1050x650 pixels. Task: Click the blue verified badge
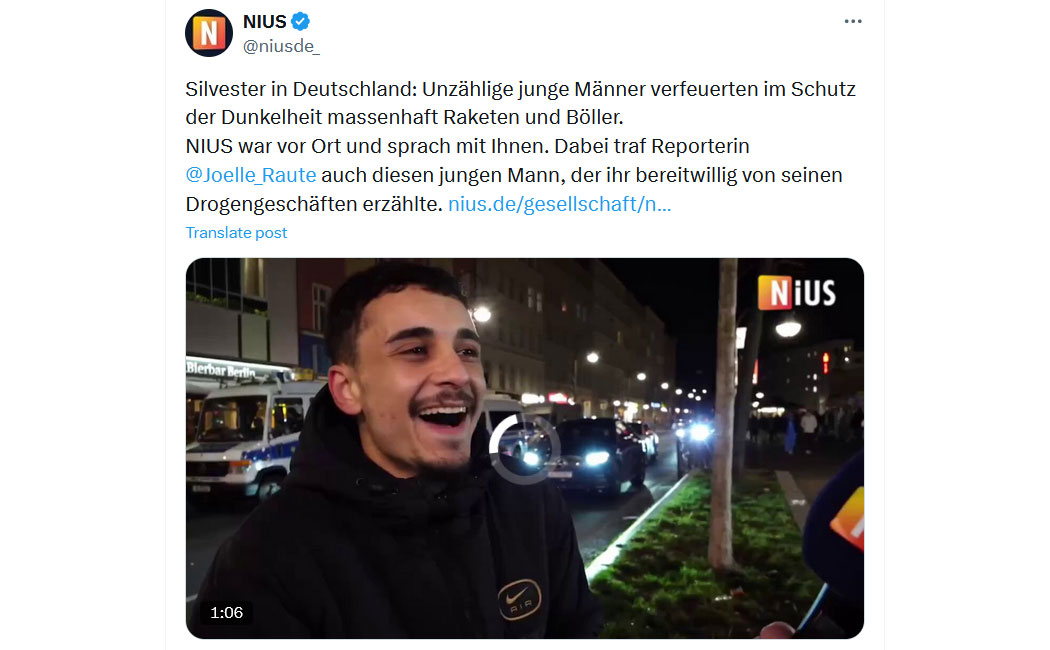[x=300, y=21]
